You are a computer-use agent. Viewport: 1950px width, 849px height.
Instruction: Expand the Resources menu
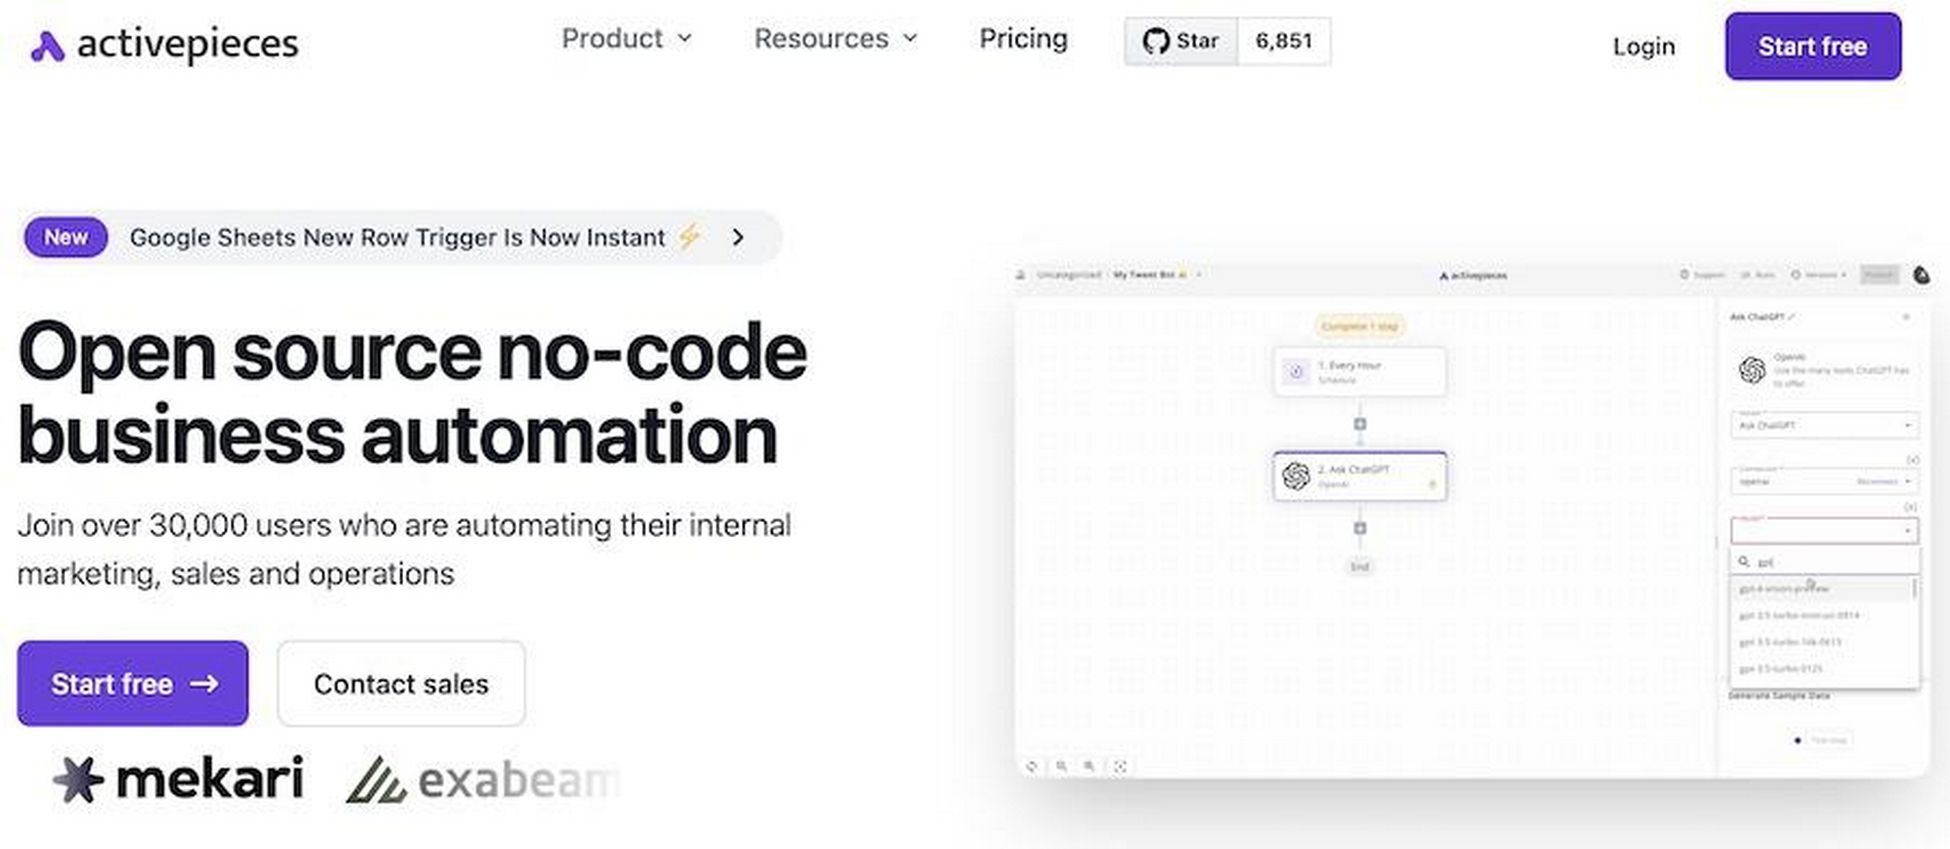click(x=836, y=38)
